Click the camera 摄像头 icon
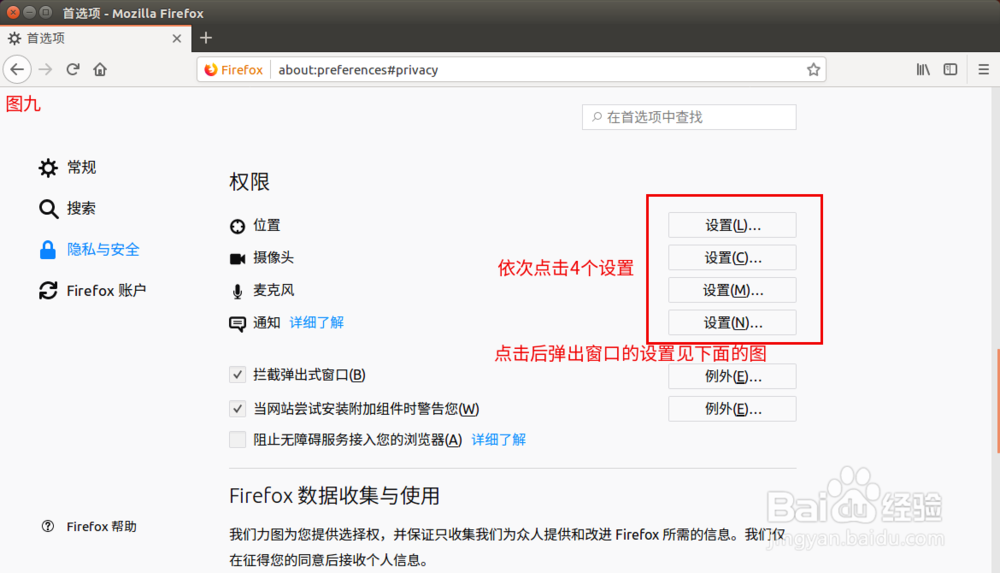The width and height of the screenshot is (1000, 573). [x=237, y=258]
